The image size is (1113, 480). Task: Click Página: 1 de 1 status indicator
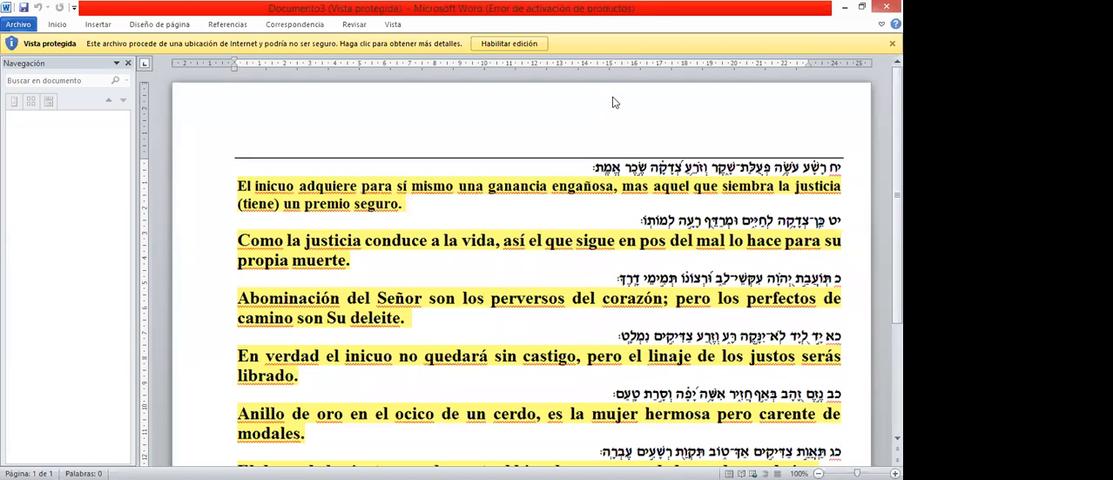[x=30, y=473]
